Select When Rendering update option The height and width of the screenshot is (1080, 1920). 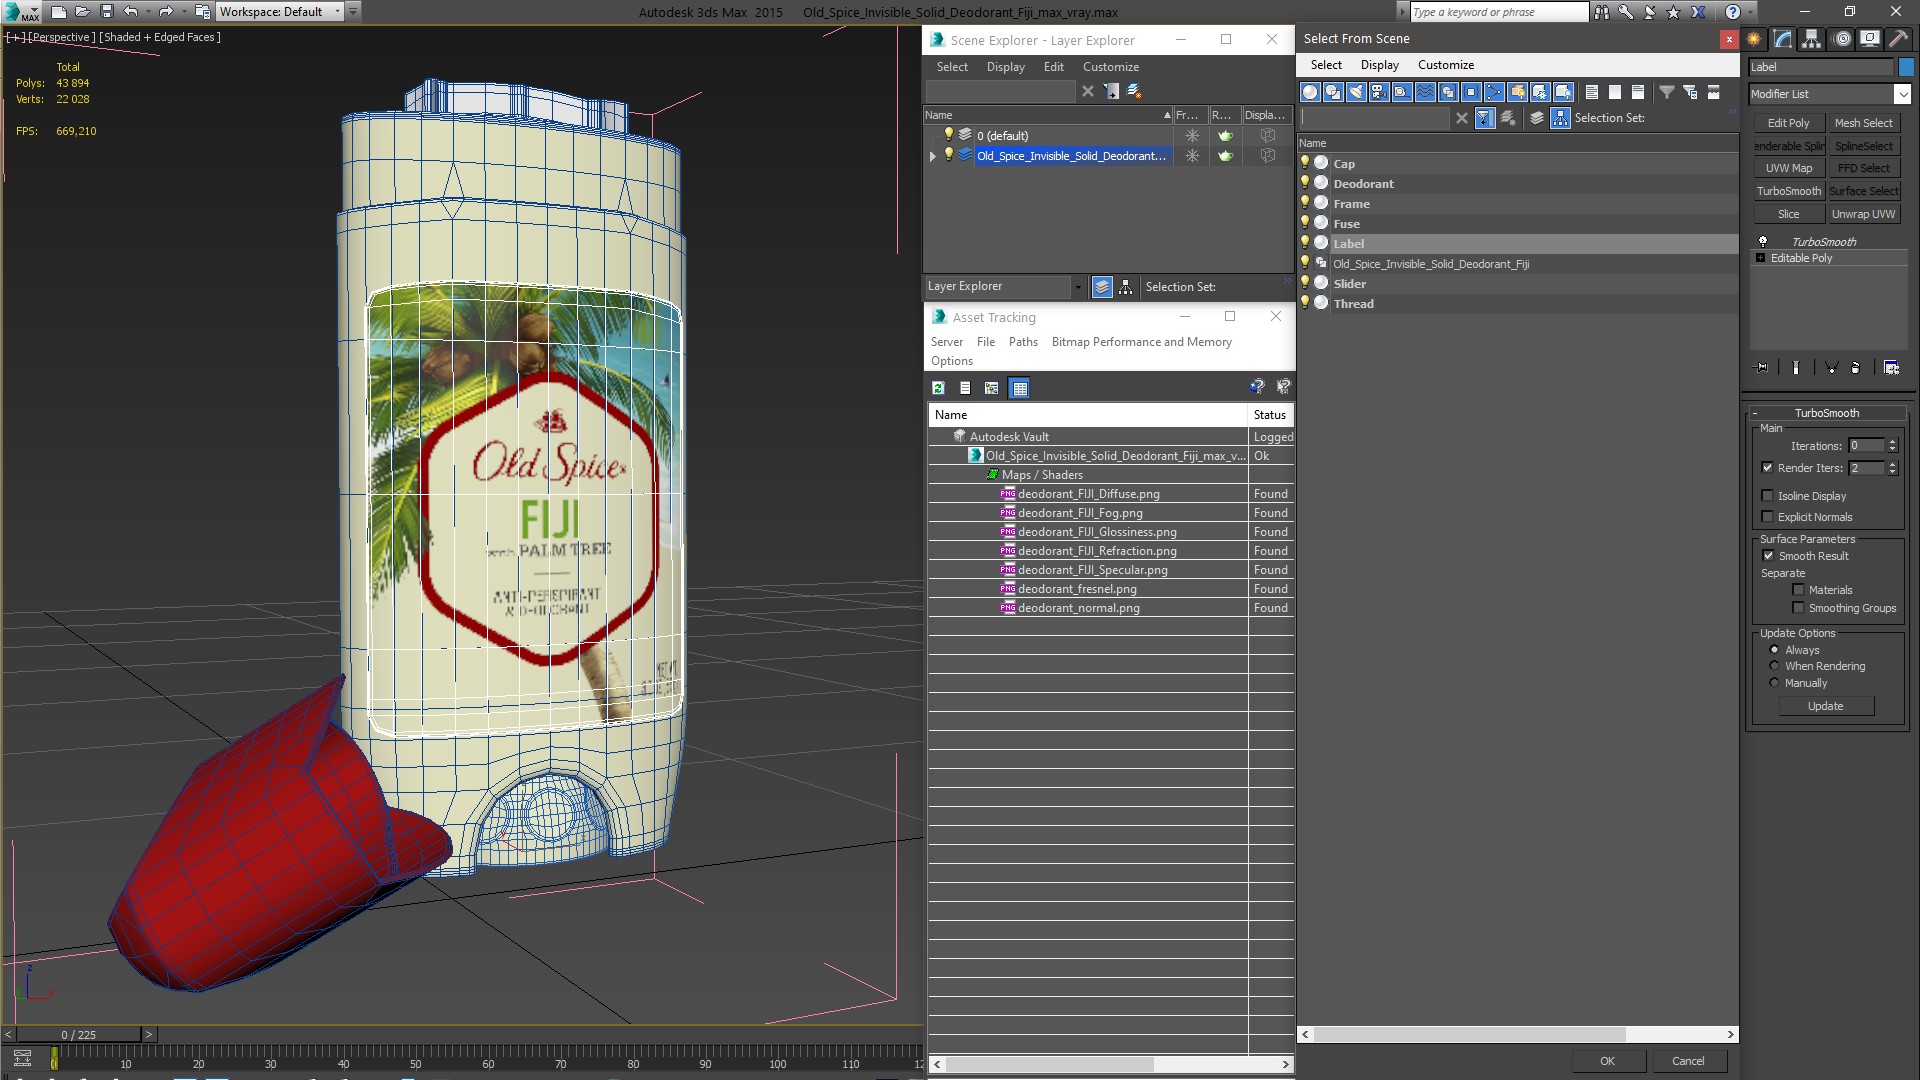tap(1775, 666)
